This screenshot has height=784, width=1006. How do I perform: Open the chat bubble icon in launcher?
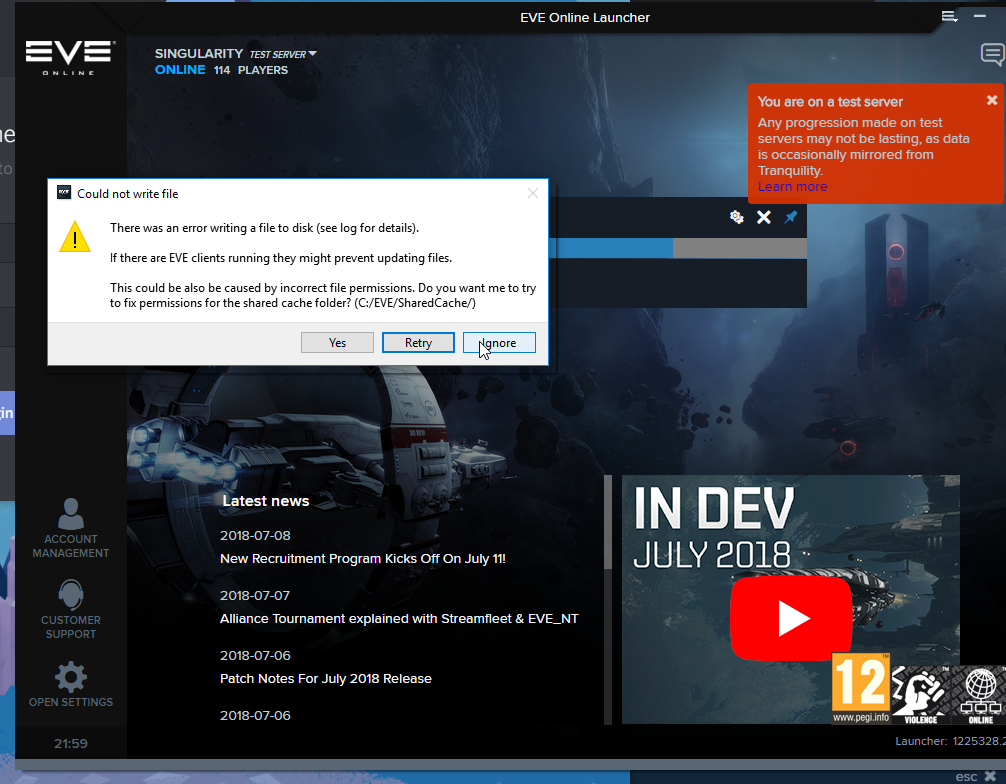(993, 55)
